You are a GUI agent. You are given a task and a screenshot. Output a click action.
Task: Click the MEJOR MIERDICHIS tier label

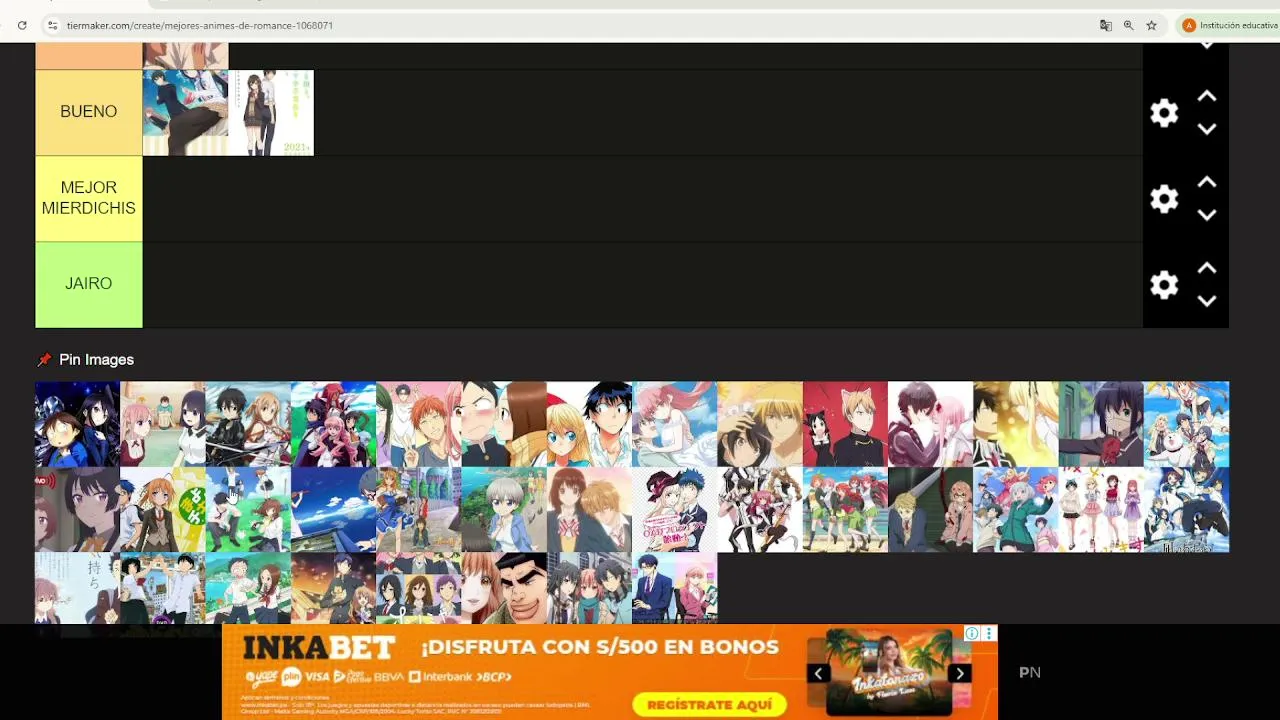[89, 198]
